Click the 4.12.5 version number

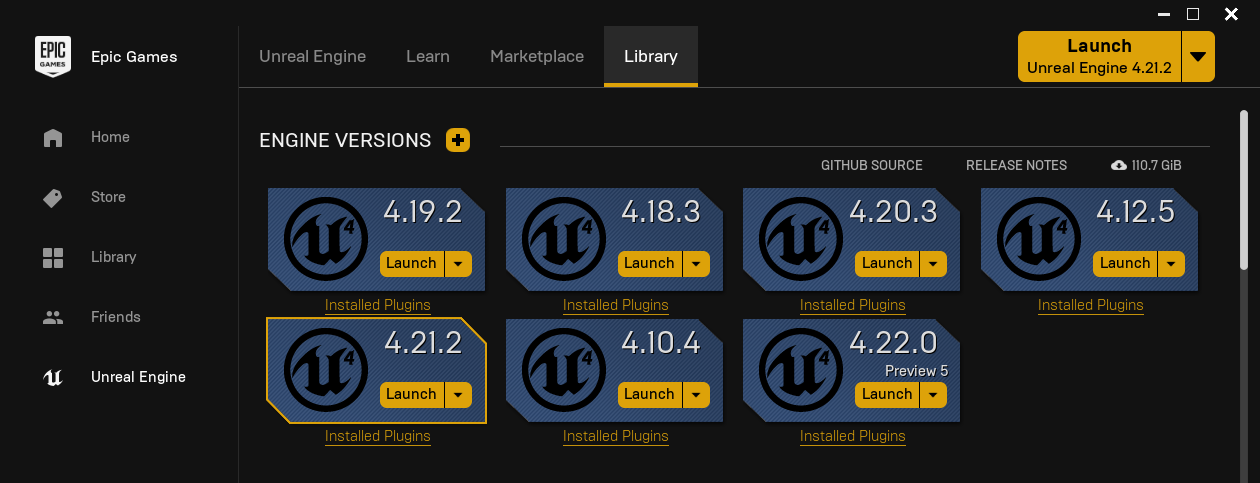pos(1136,212)
